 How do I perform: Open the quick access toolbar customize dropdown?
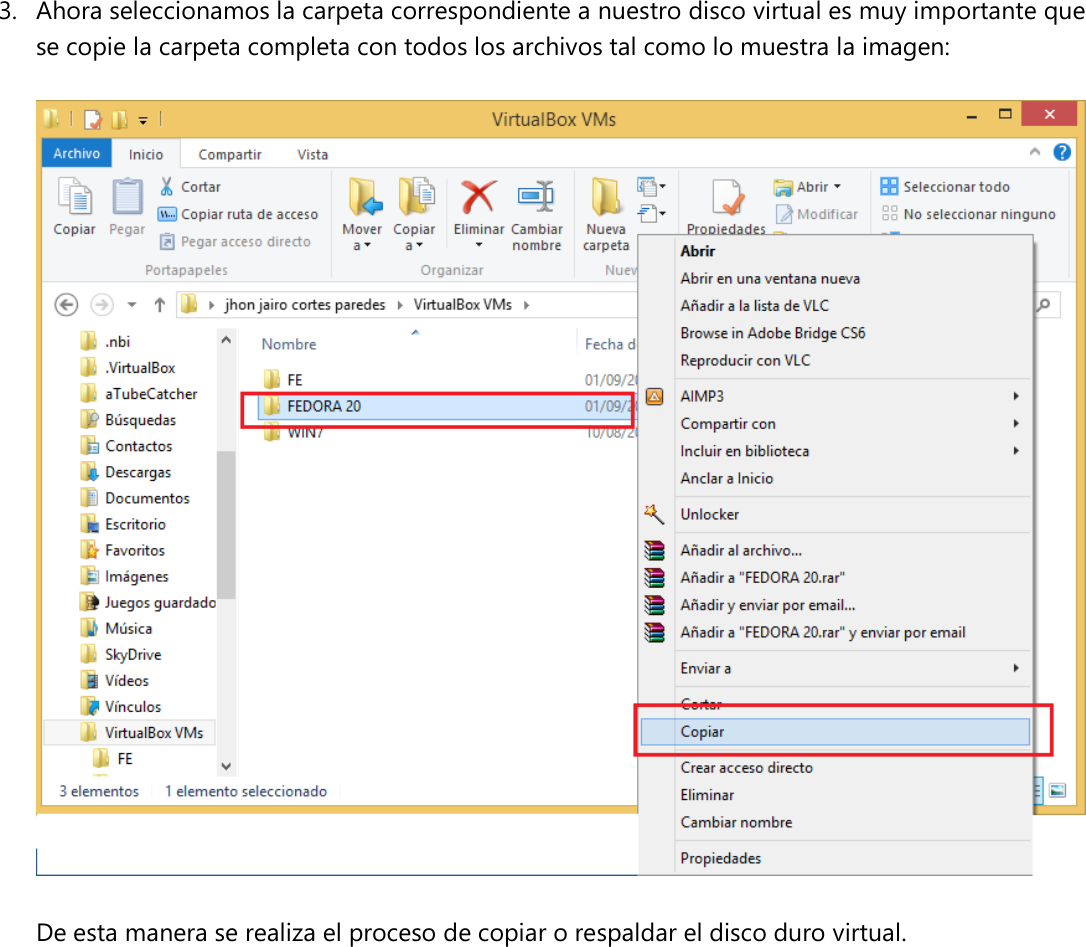click(143, 120)
